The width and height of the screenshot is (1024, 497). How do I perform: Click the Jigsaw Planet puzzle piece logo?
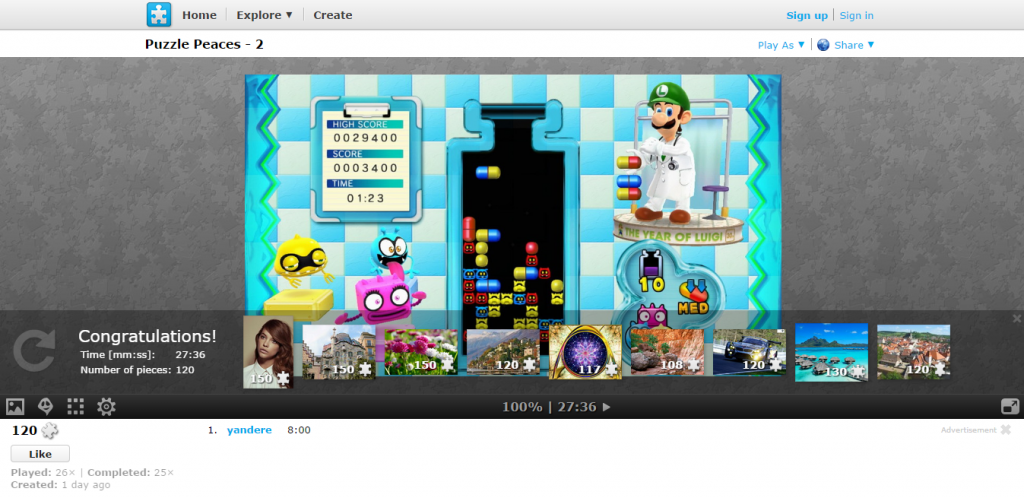point(159,14)
